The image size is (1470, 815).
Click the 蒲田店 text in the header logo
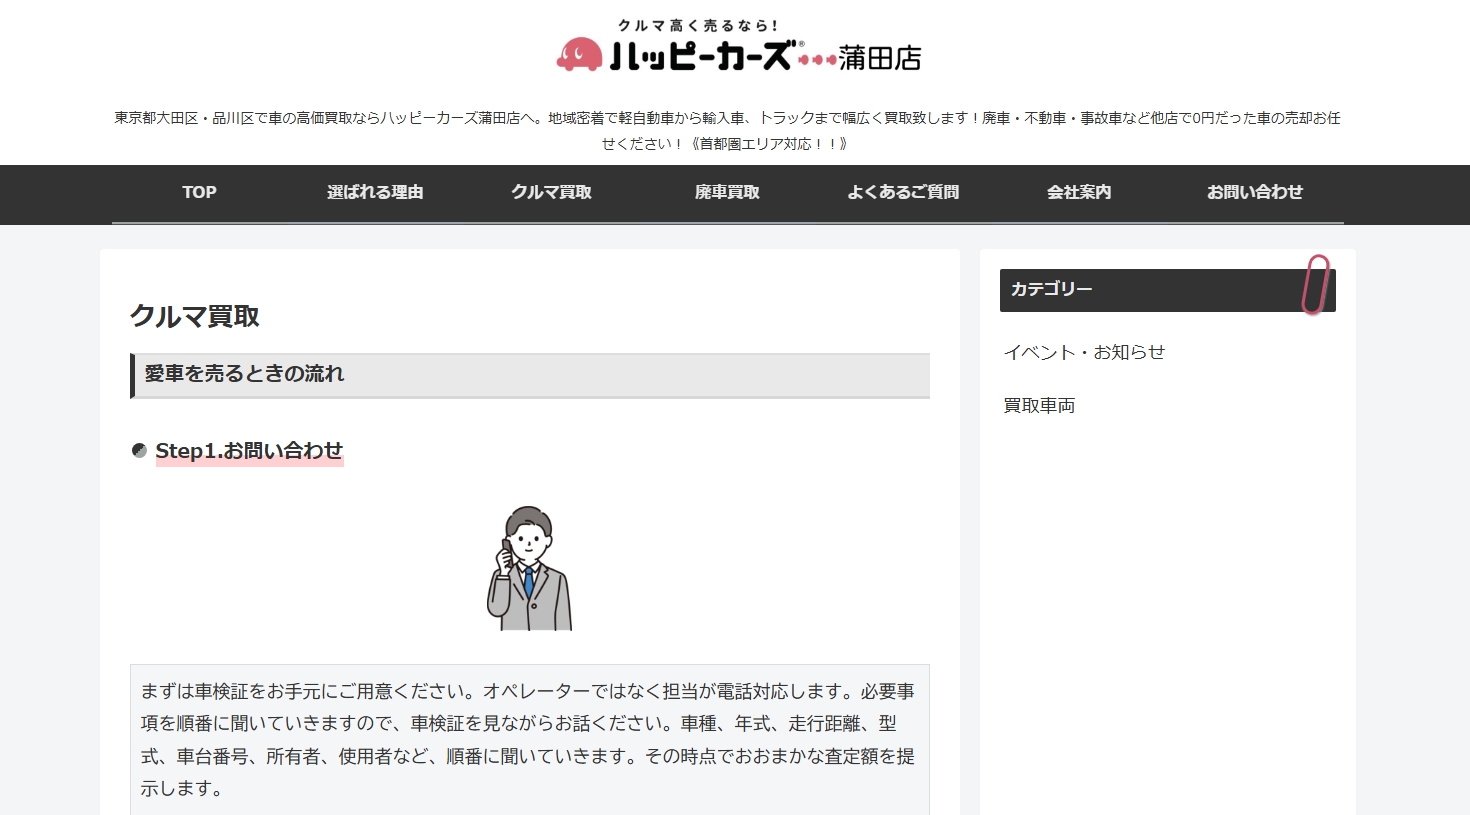coord(880,59)
